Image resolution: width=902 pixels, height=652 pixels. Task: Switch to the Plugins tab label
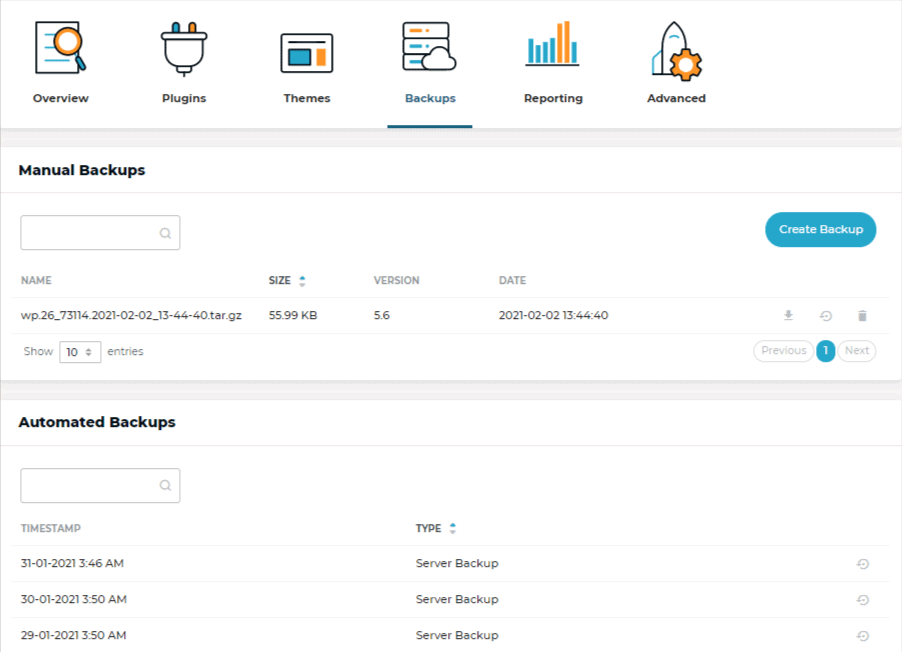[184, 98]
